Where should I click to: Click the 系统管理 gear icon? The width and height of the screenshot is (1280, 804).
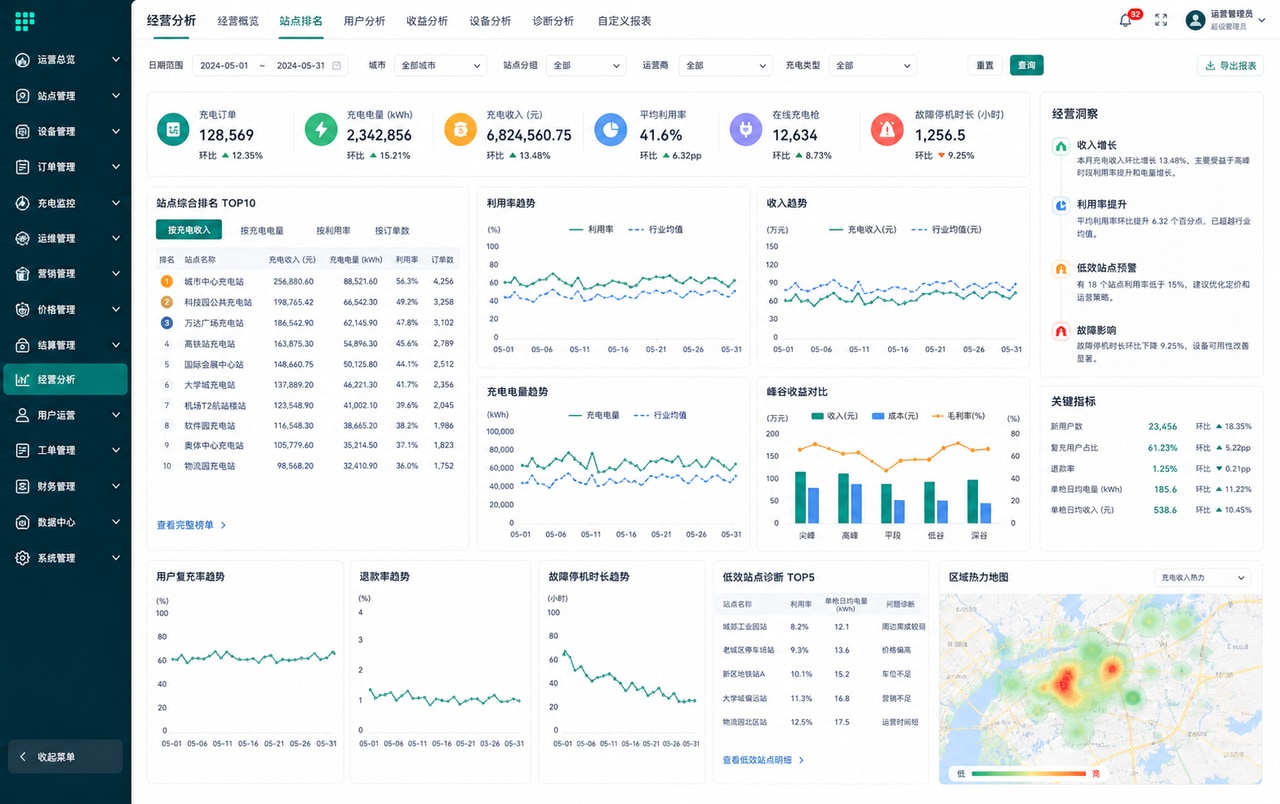coord(23,558)
